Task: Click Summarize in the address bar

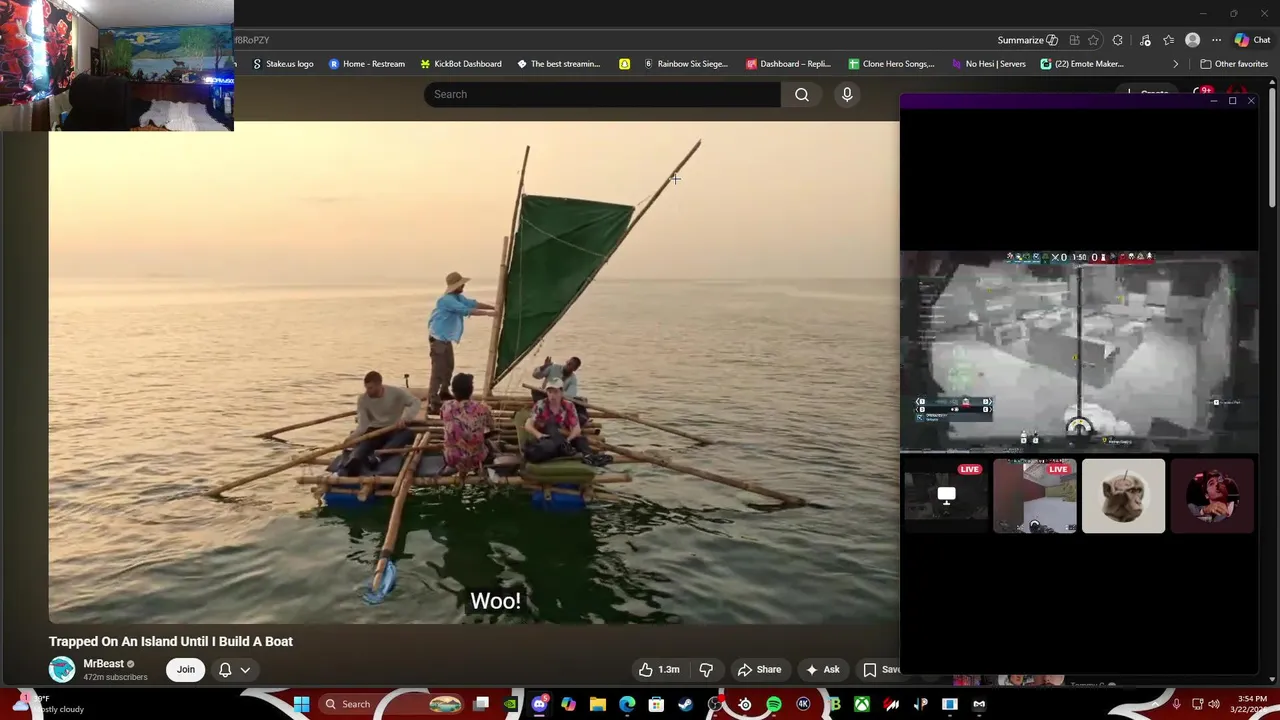Action: (1027, 40)
